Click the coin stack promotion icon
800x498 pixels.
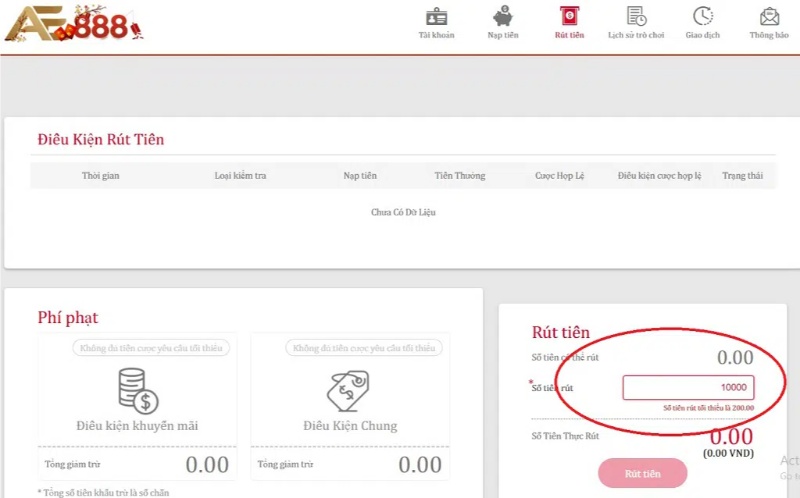[x=137, y=390]
